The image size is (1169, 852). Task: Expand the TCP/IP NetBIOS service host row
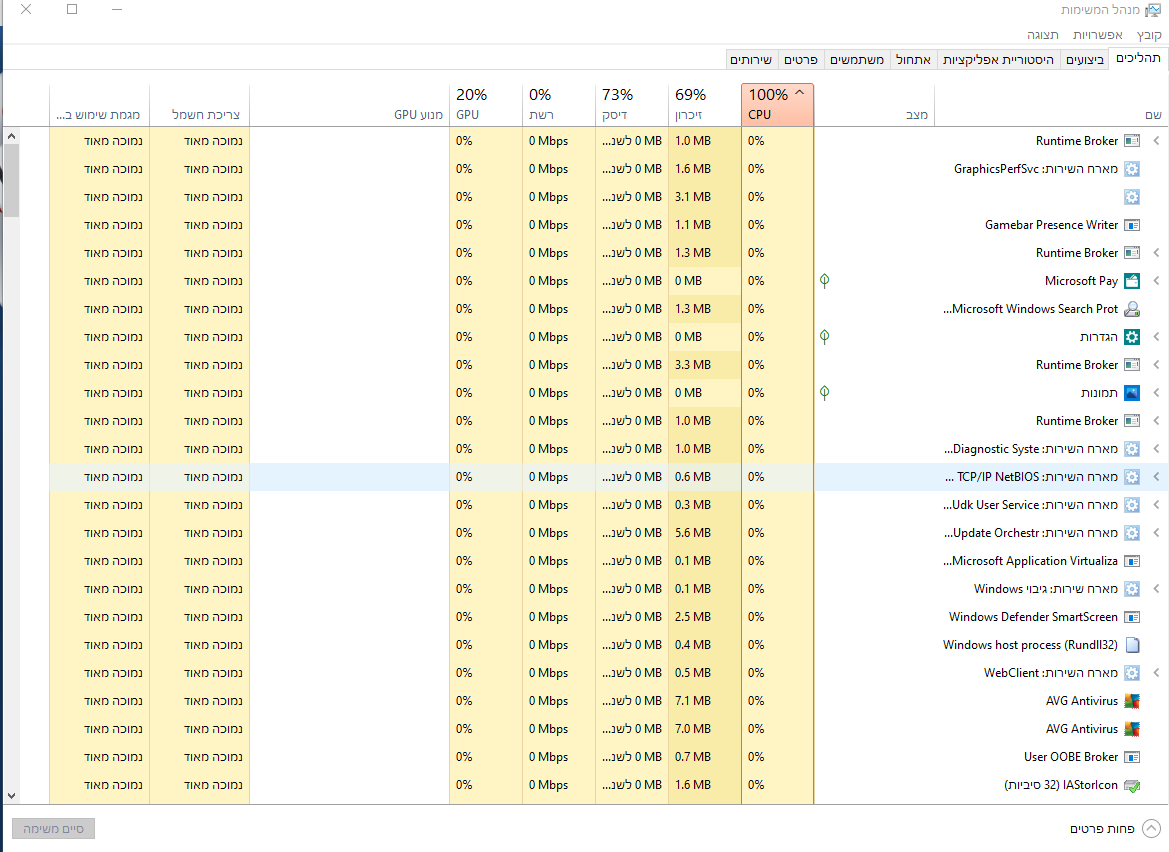pyautogui.click(x=1156, y=477)
